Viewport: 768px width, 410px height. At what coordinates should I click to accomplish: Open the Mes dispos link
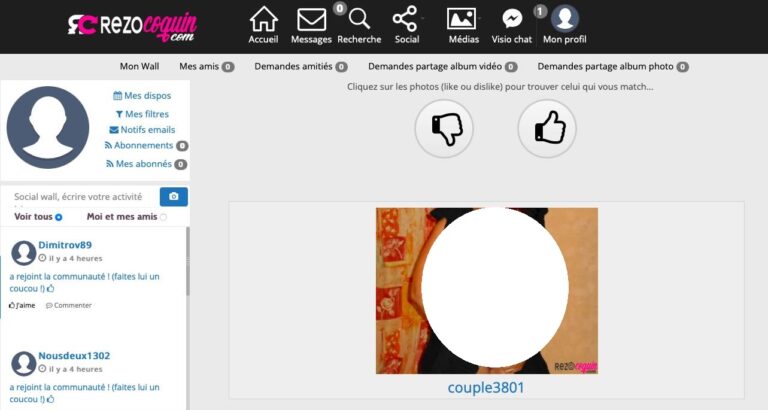tap(142, 96)
